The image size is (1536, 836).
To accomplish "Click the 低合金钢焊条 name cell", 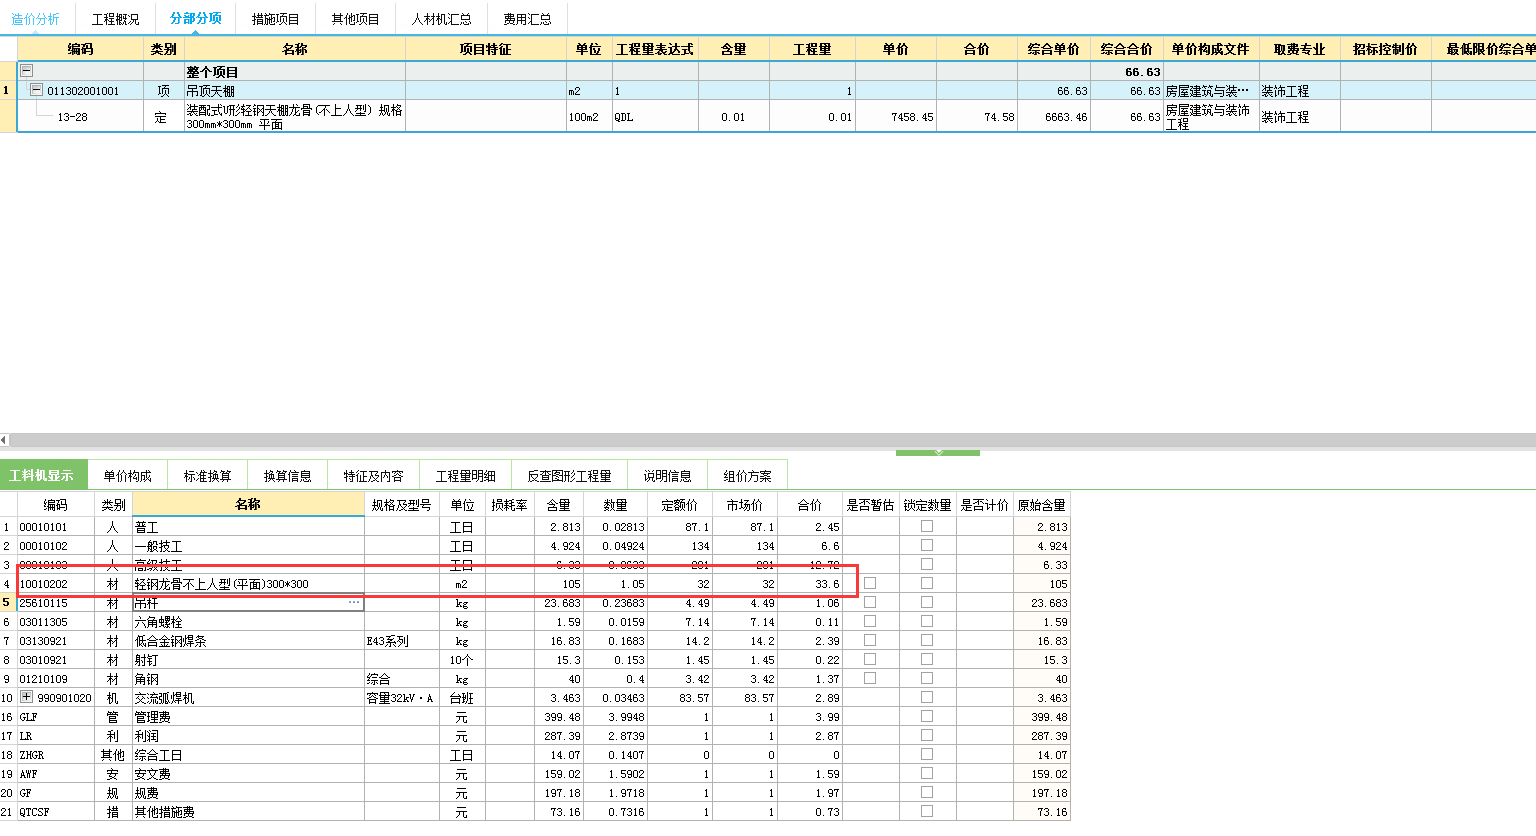I will (x=248, y=641).
